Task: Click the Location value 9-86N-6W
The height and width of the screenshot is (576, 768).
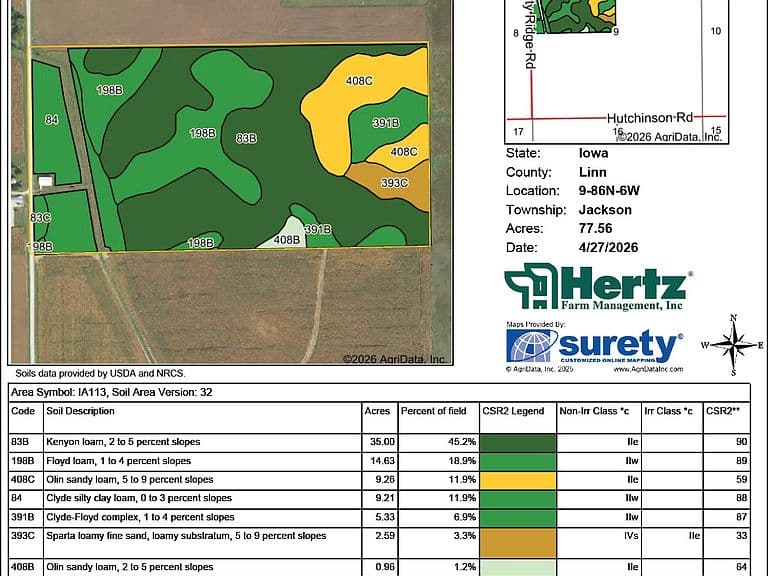Action: 609,191
